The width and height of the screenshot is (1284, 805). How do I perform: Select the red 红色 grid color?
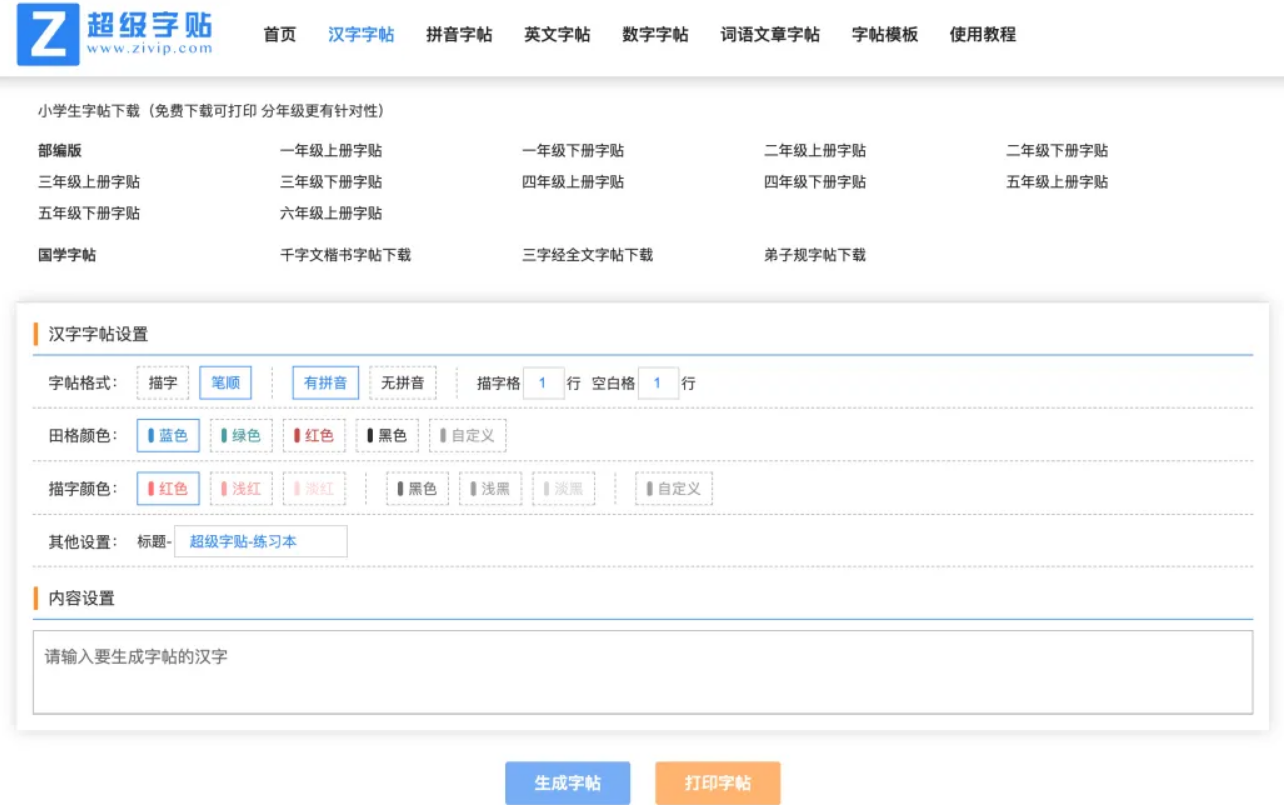tap(314, 435)
